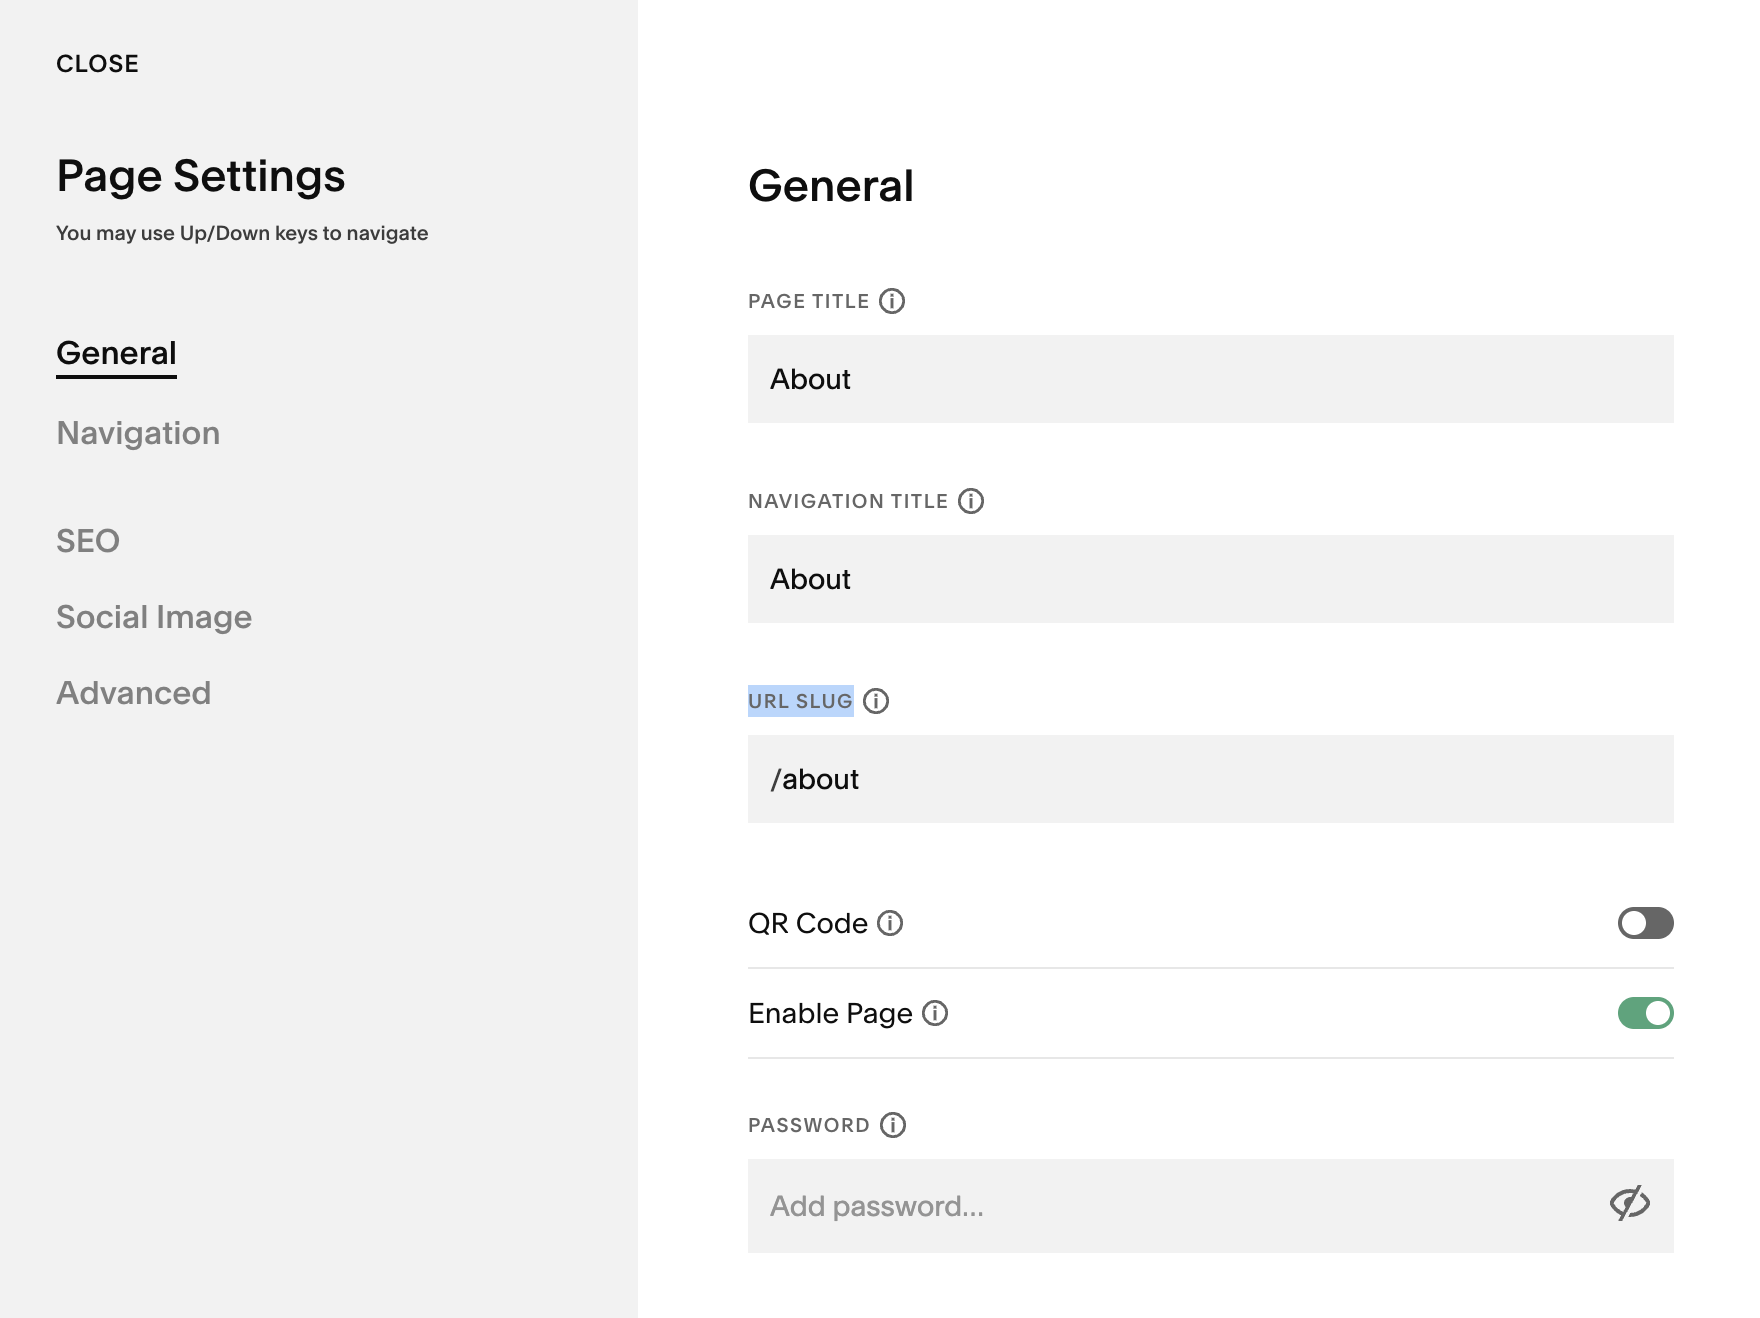Focus the Navigation Title input field
Viewport: 1760px width, 1318px height.
click(1210, 579)
